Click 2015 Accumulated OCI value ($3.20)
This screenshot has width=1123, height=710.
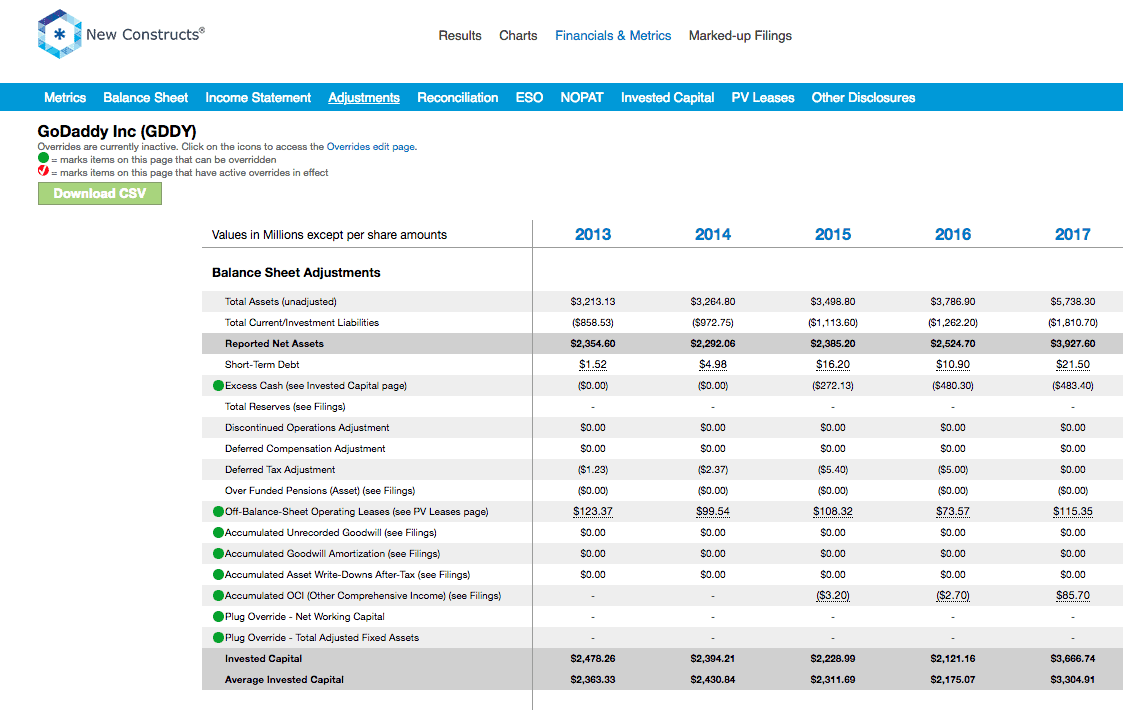[x=833, y=595]
